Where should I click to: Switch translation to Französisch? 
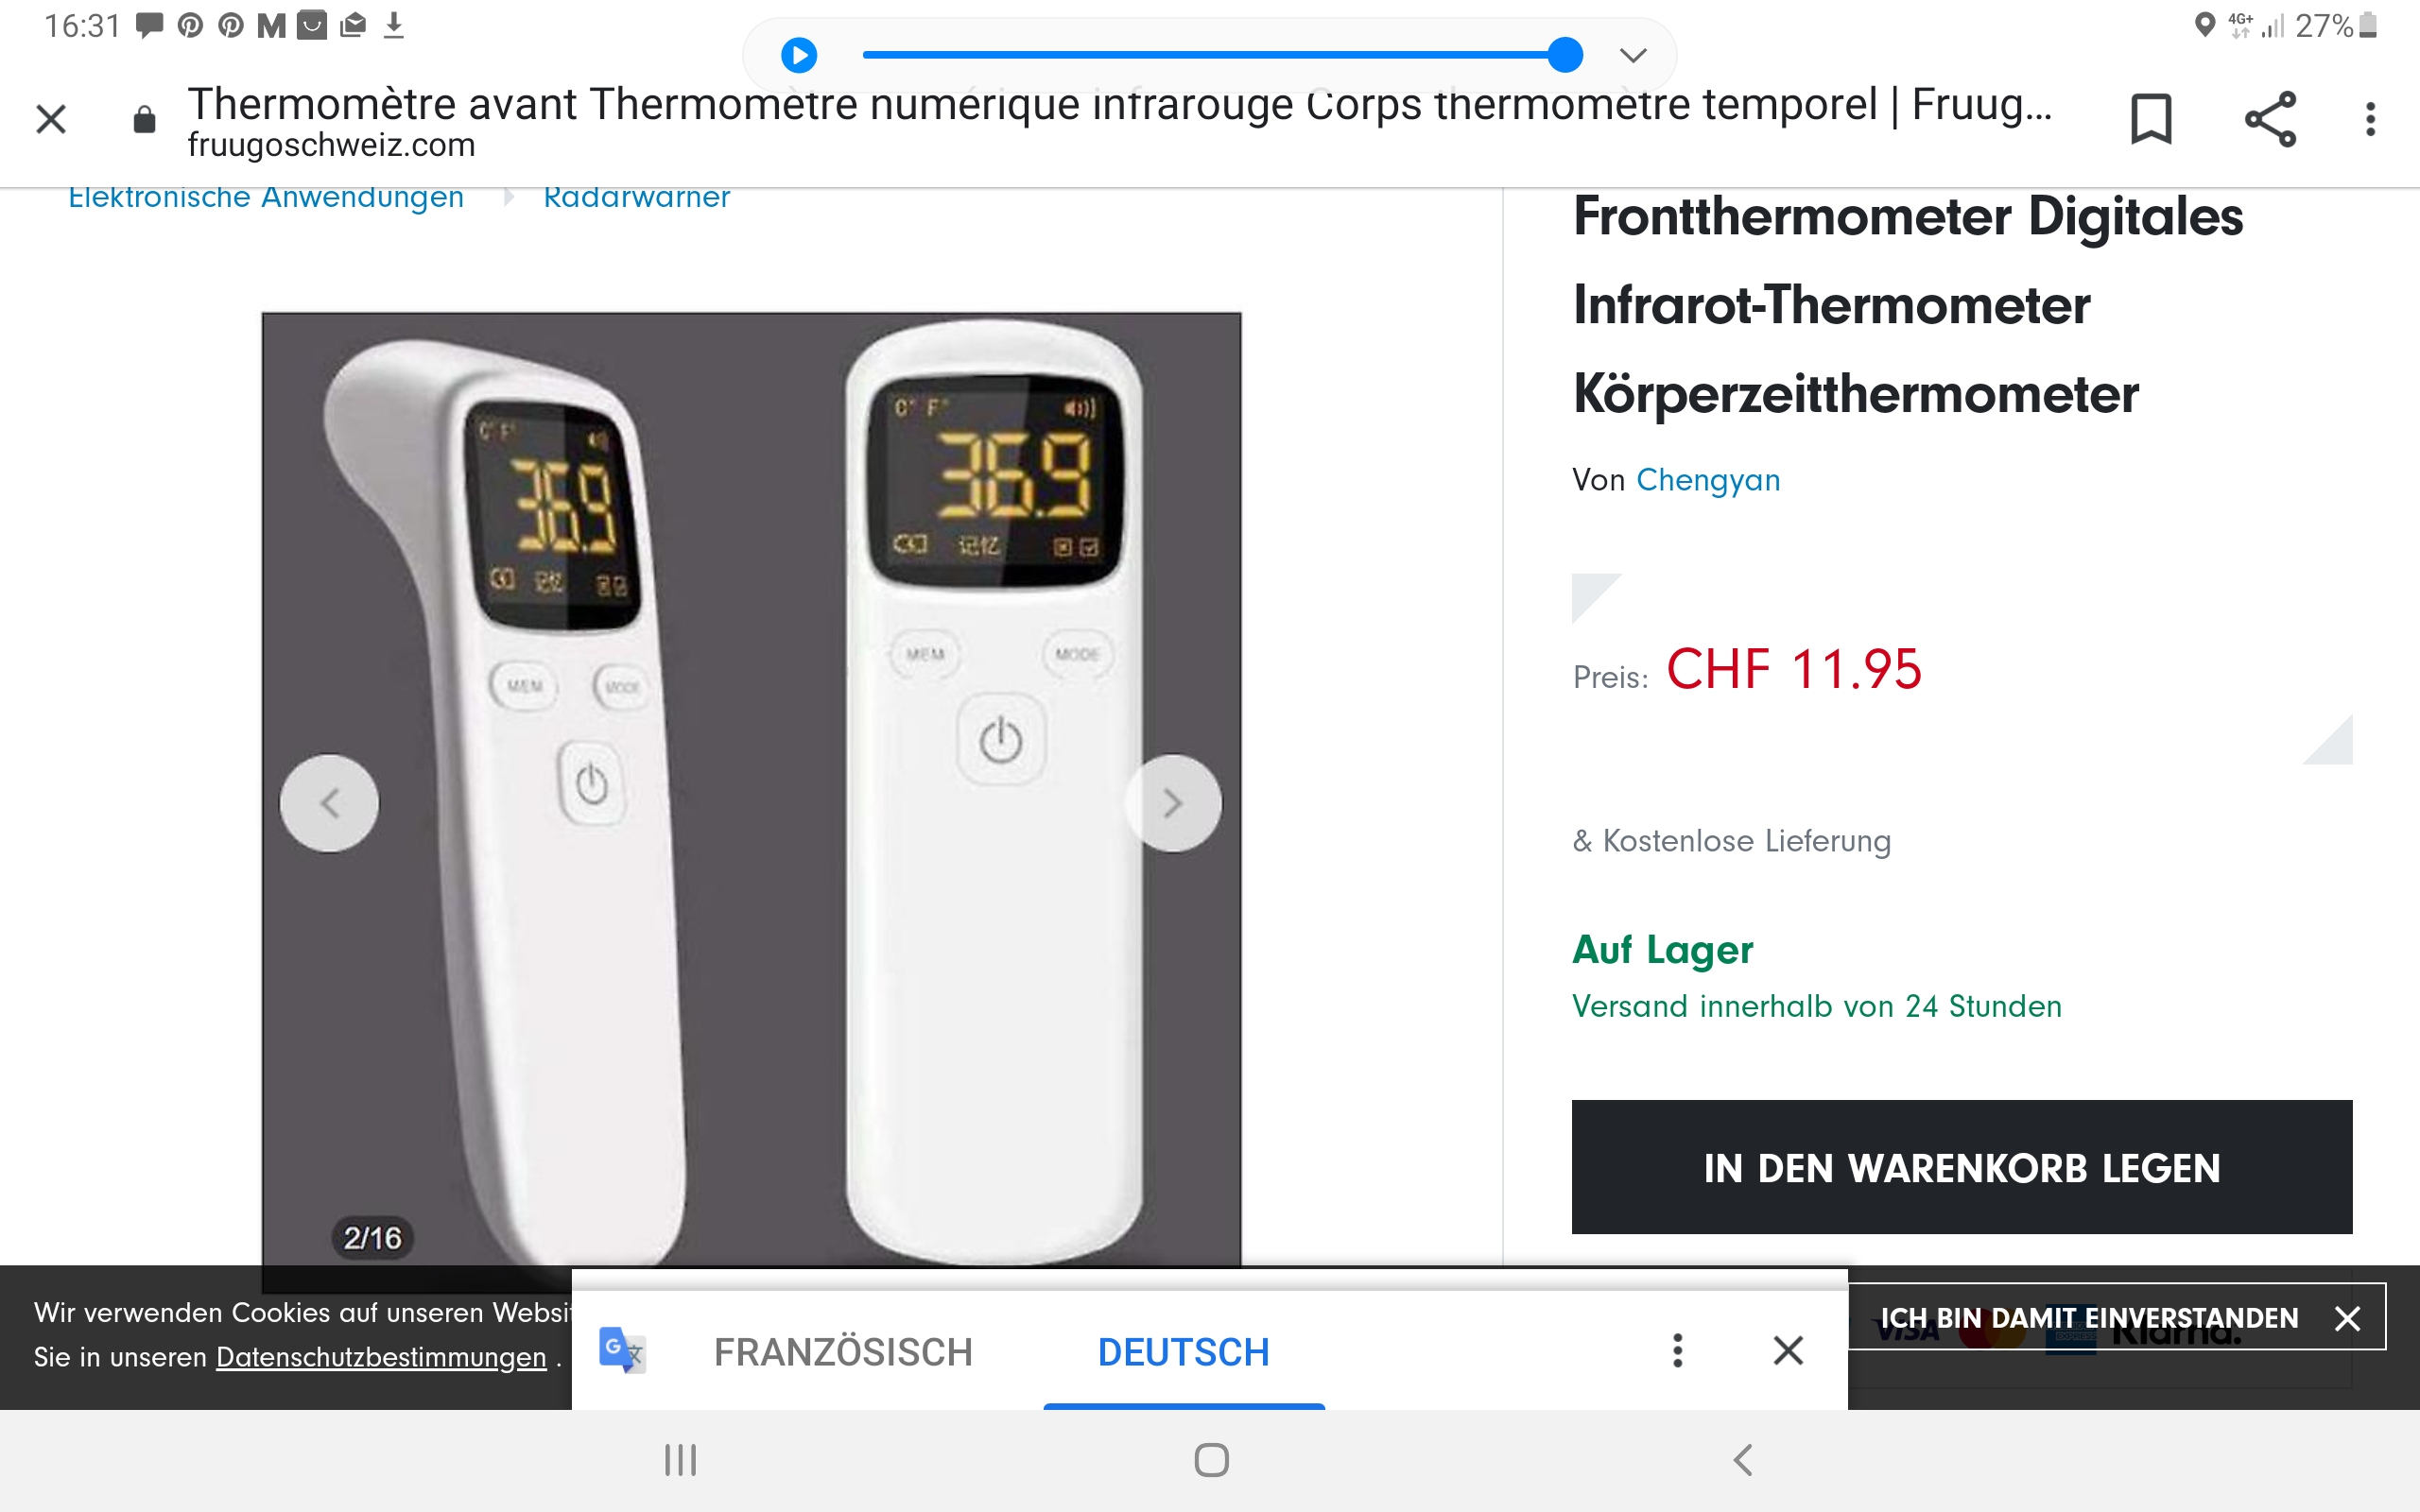pos(843,1352)
